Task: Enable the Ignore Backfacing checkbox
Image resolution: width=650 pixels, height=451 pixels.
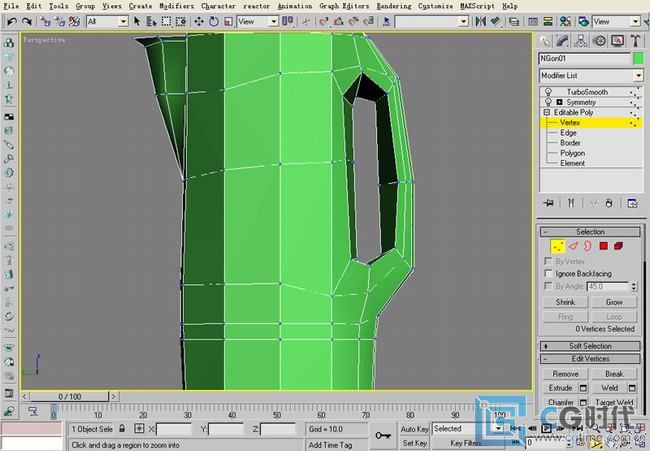Action: click(548, 273)
